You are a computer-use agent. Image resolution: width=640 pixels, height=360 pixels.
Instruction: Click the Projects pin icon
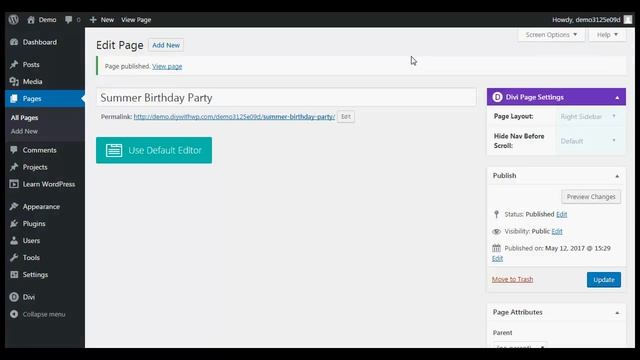click(x=14, y=167)
